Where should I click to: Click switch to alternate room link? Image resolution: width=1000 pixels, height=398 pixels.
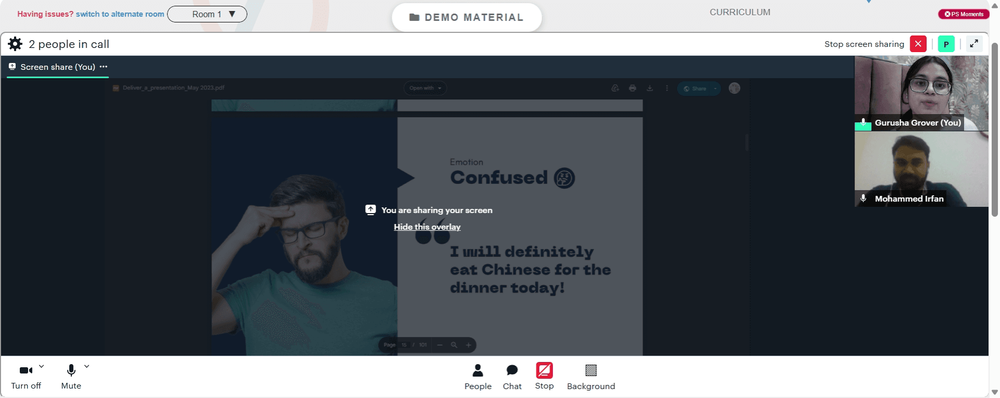[x=120, y=14]
